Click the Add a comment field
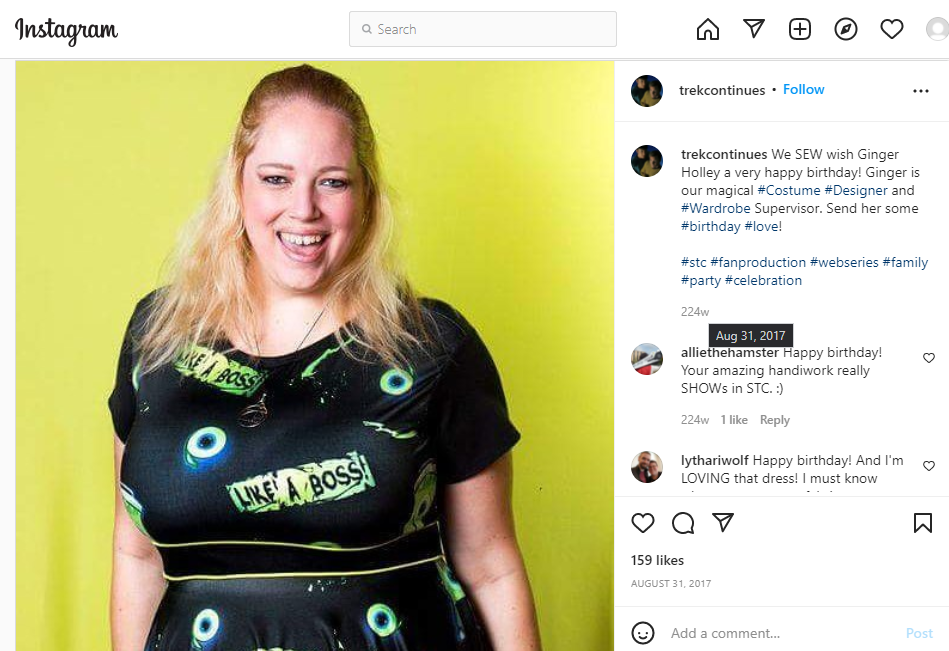Viewport: 949px width, 651px height. (x=781, y=633)
